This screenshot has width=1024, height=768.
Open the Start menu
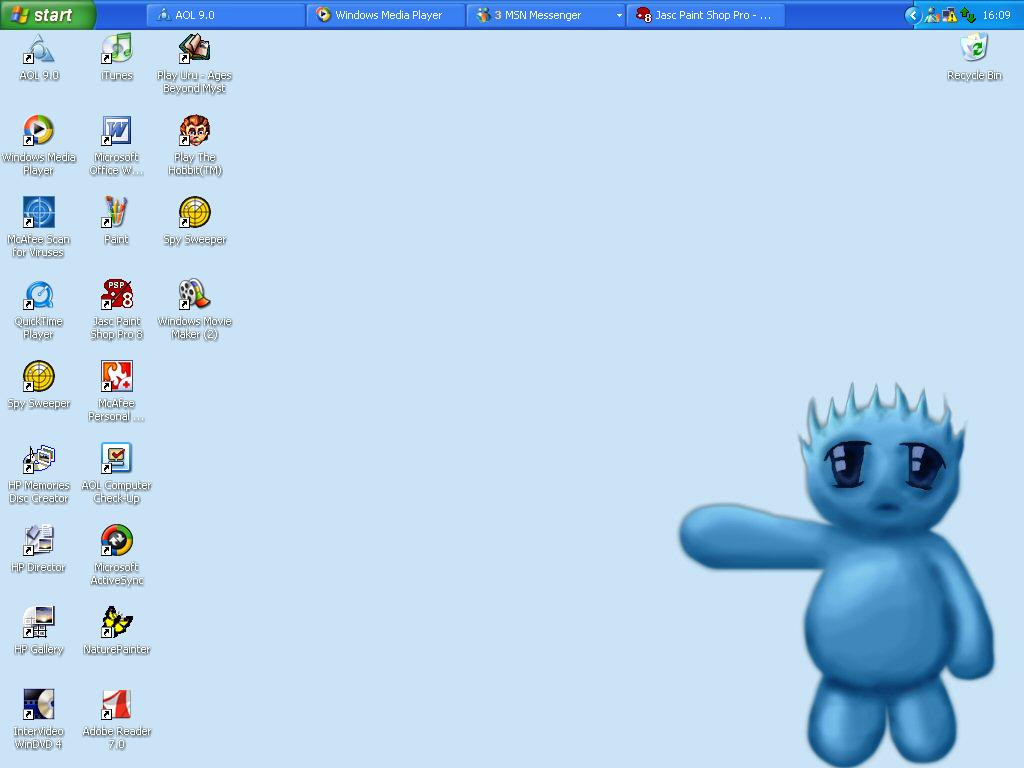coord(47,15)
